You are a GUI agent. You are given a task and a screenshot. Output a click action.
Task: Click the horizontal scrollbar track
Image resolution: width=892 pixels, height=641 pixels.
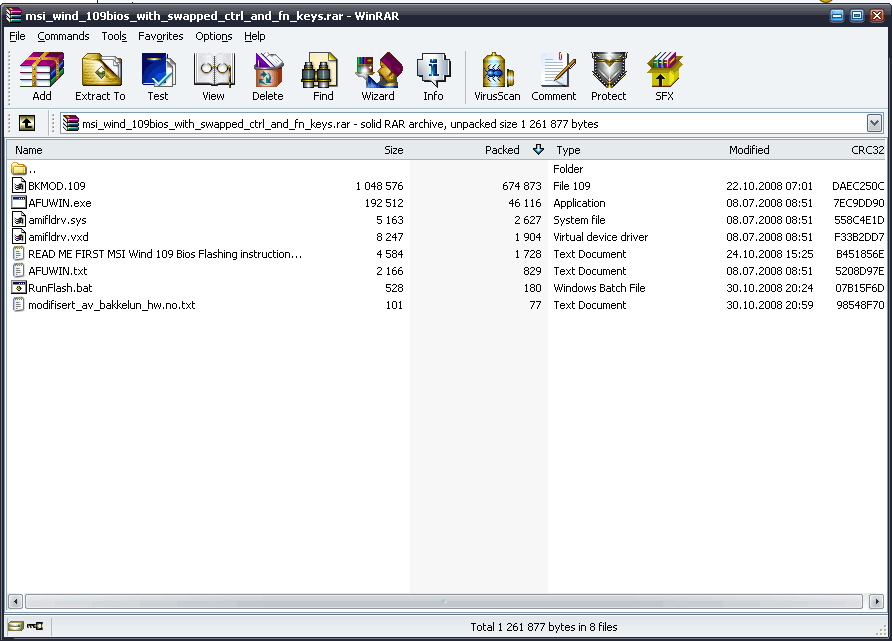click(x=444, y=601)
